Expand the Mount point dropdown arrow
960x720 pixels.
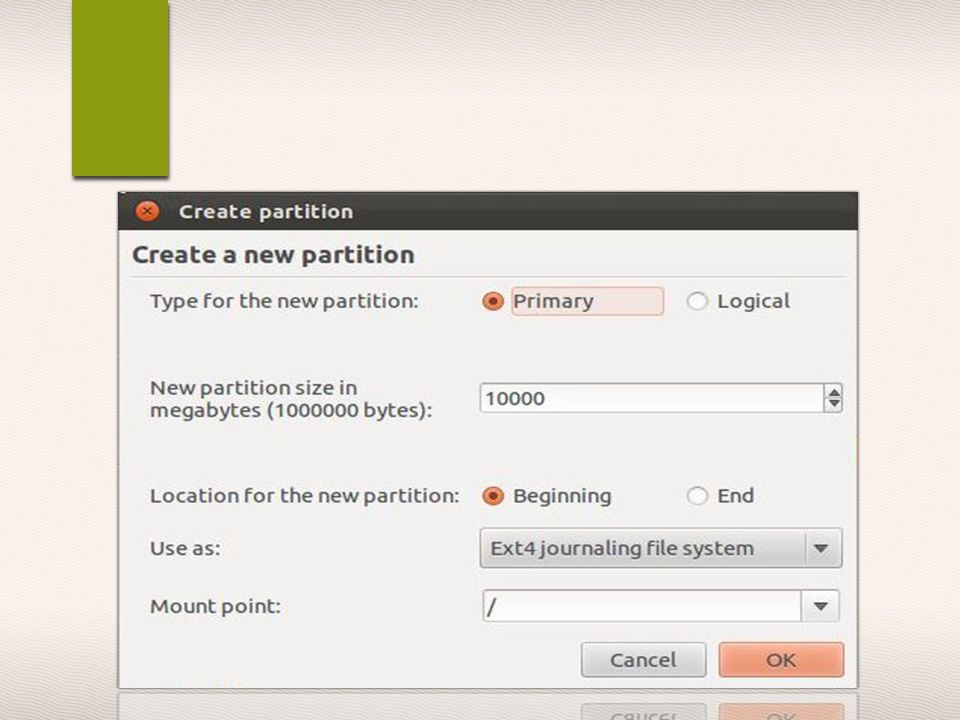coord(820,606)
